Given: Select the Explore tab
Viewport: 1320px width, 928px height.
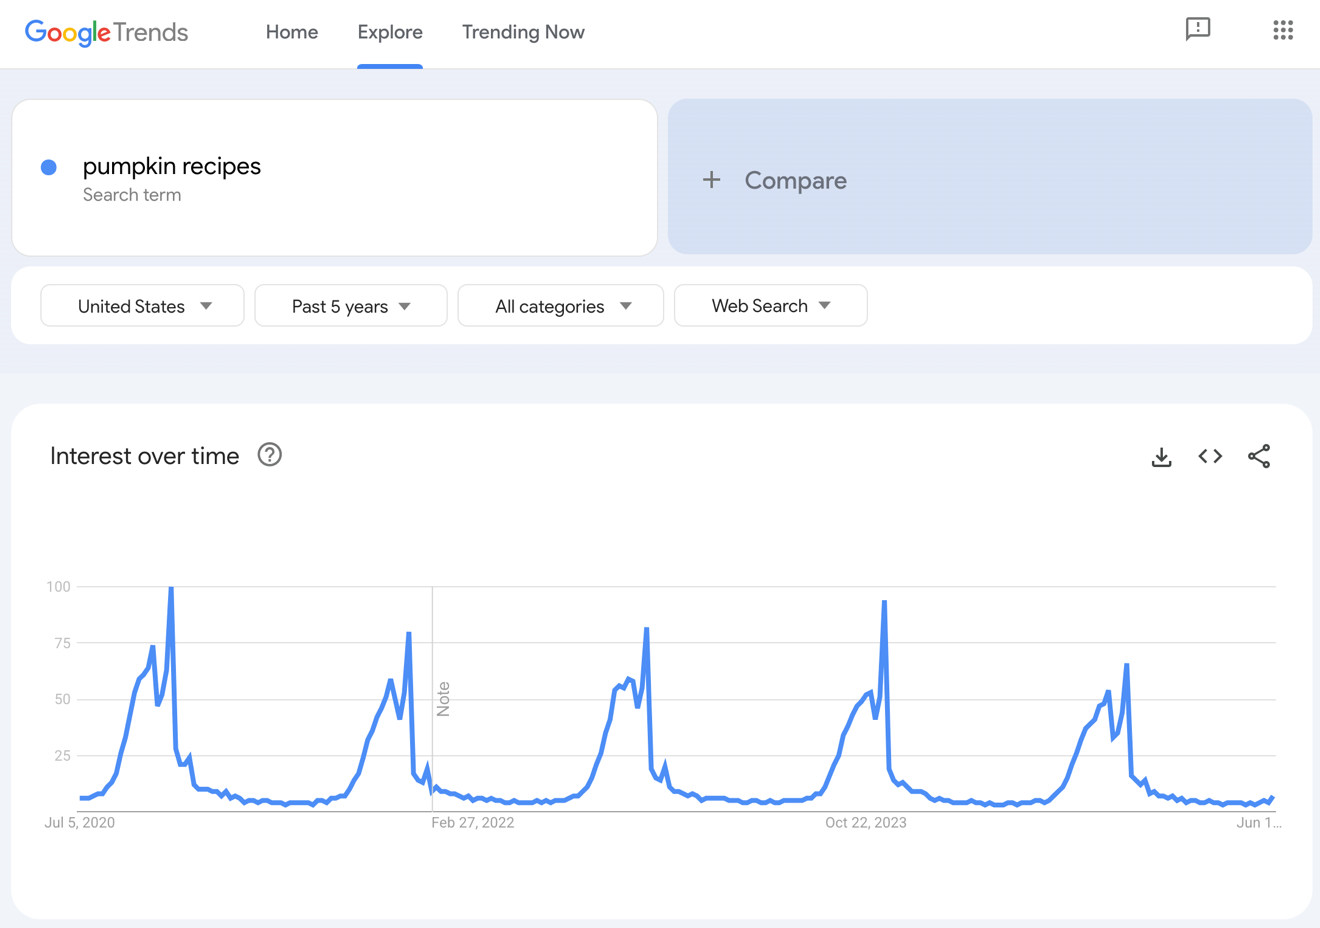Looking at the screenshot, I should tap(390, 32).
